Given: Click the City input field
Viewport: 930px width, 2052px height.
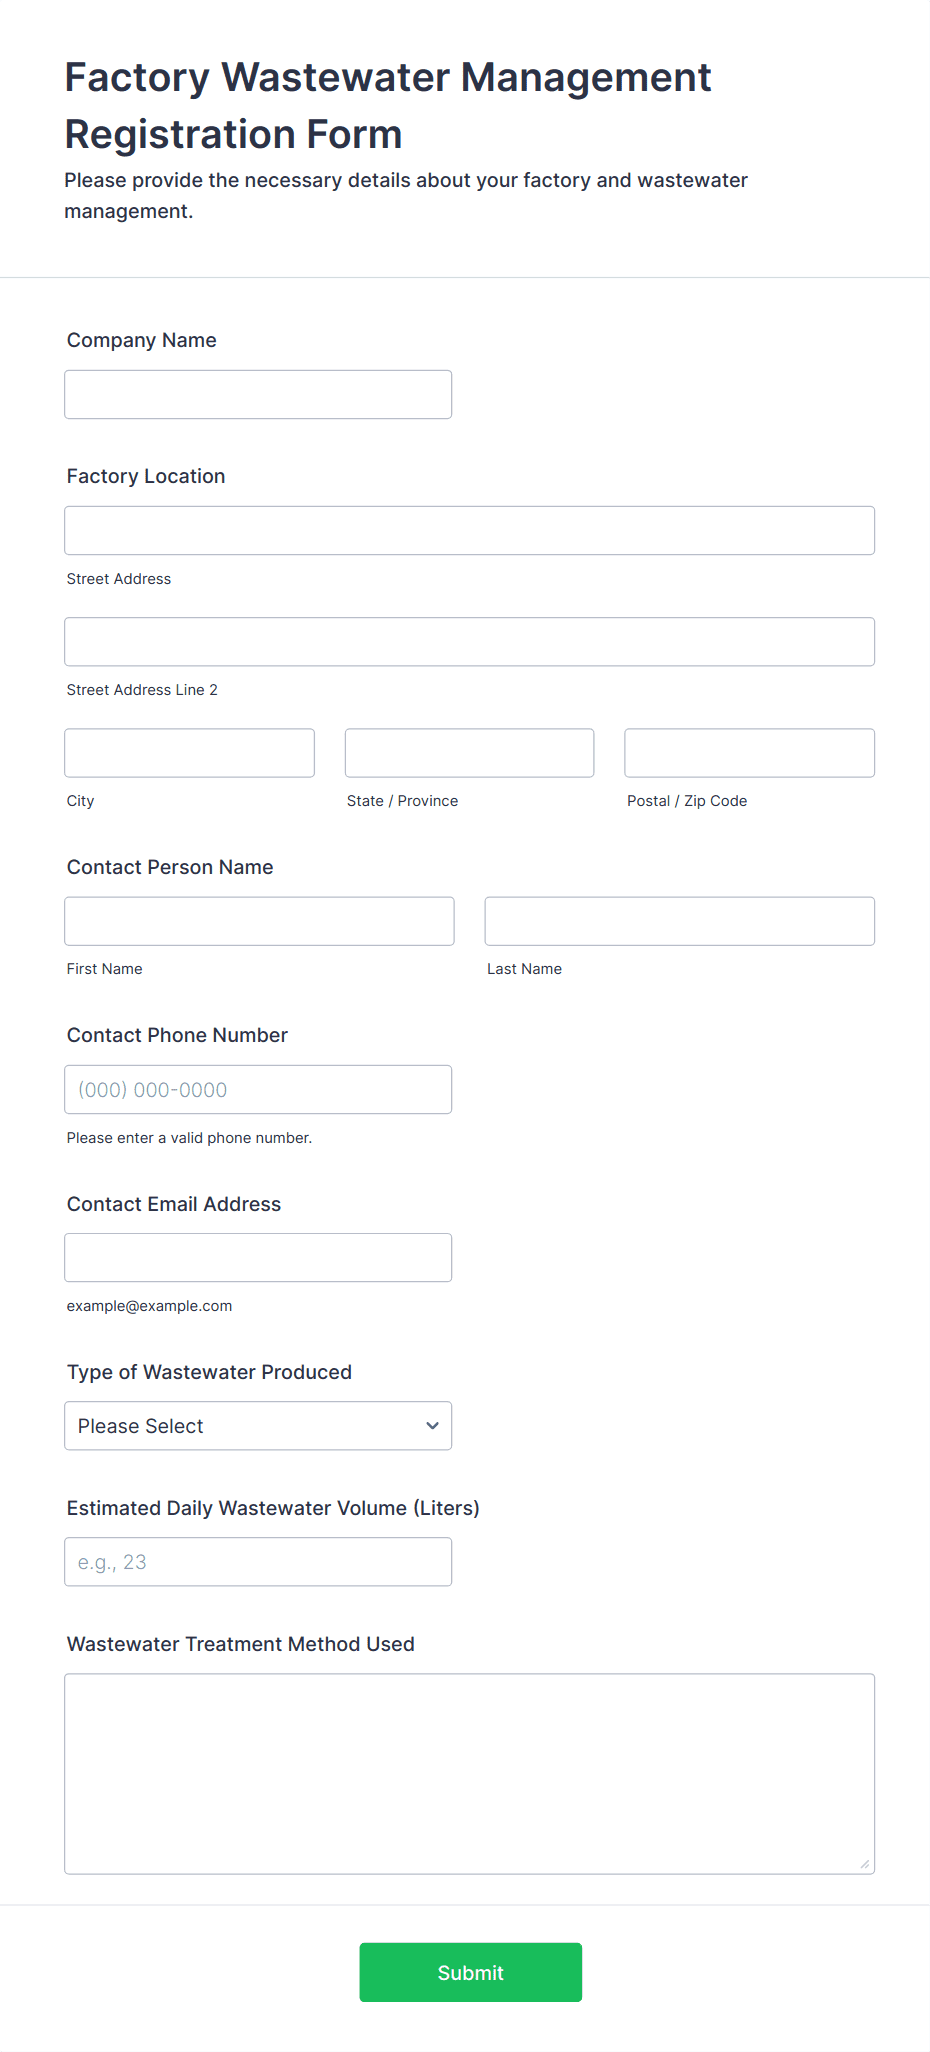Looking at the screenshot, I should (x=190, y=753).
